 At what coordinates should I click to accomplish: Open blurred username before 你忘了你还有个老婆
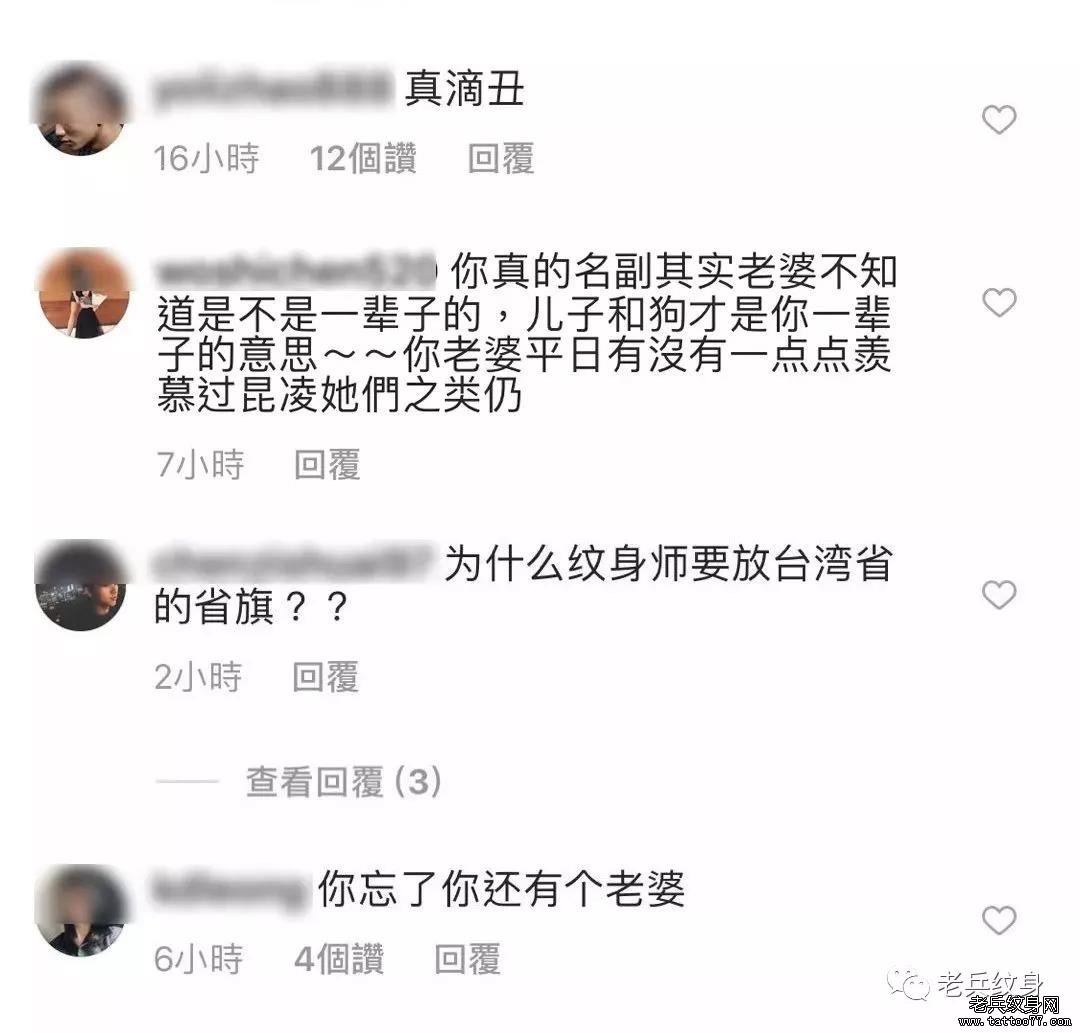[x=231, y=888]
